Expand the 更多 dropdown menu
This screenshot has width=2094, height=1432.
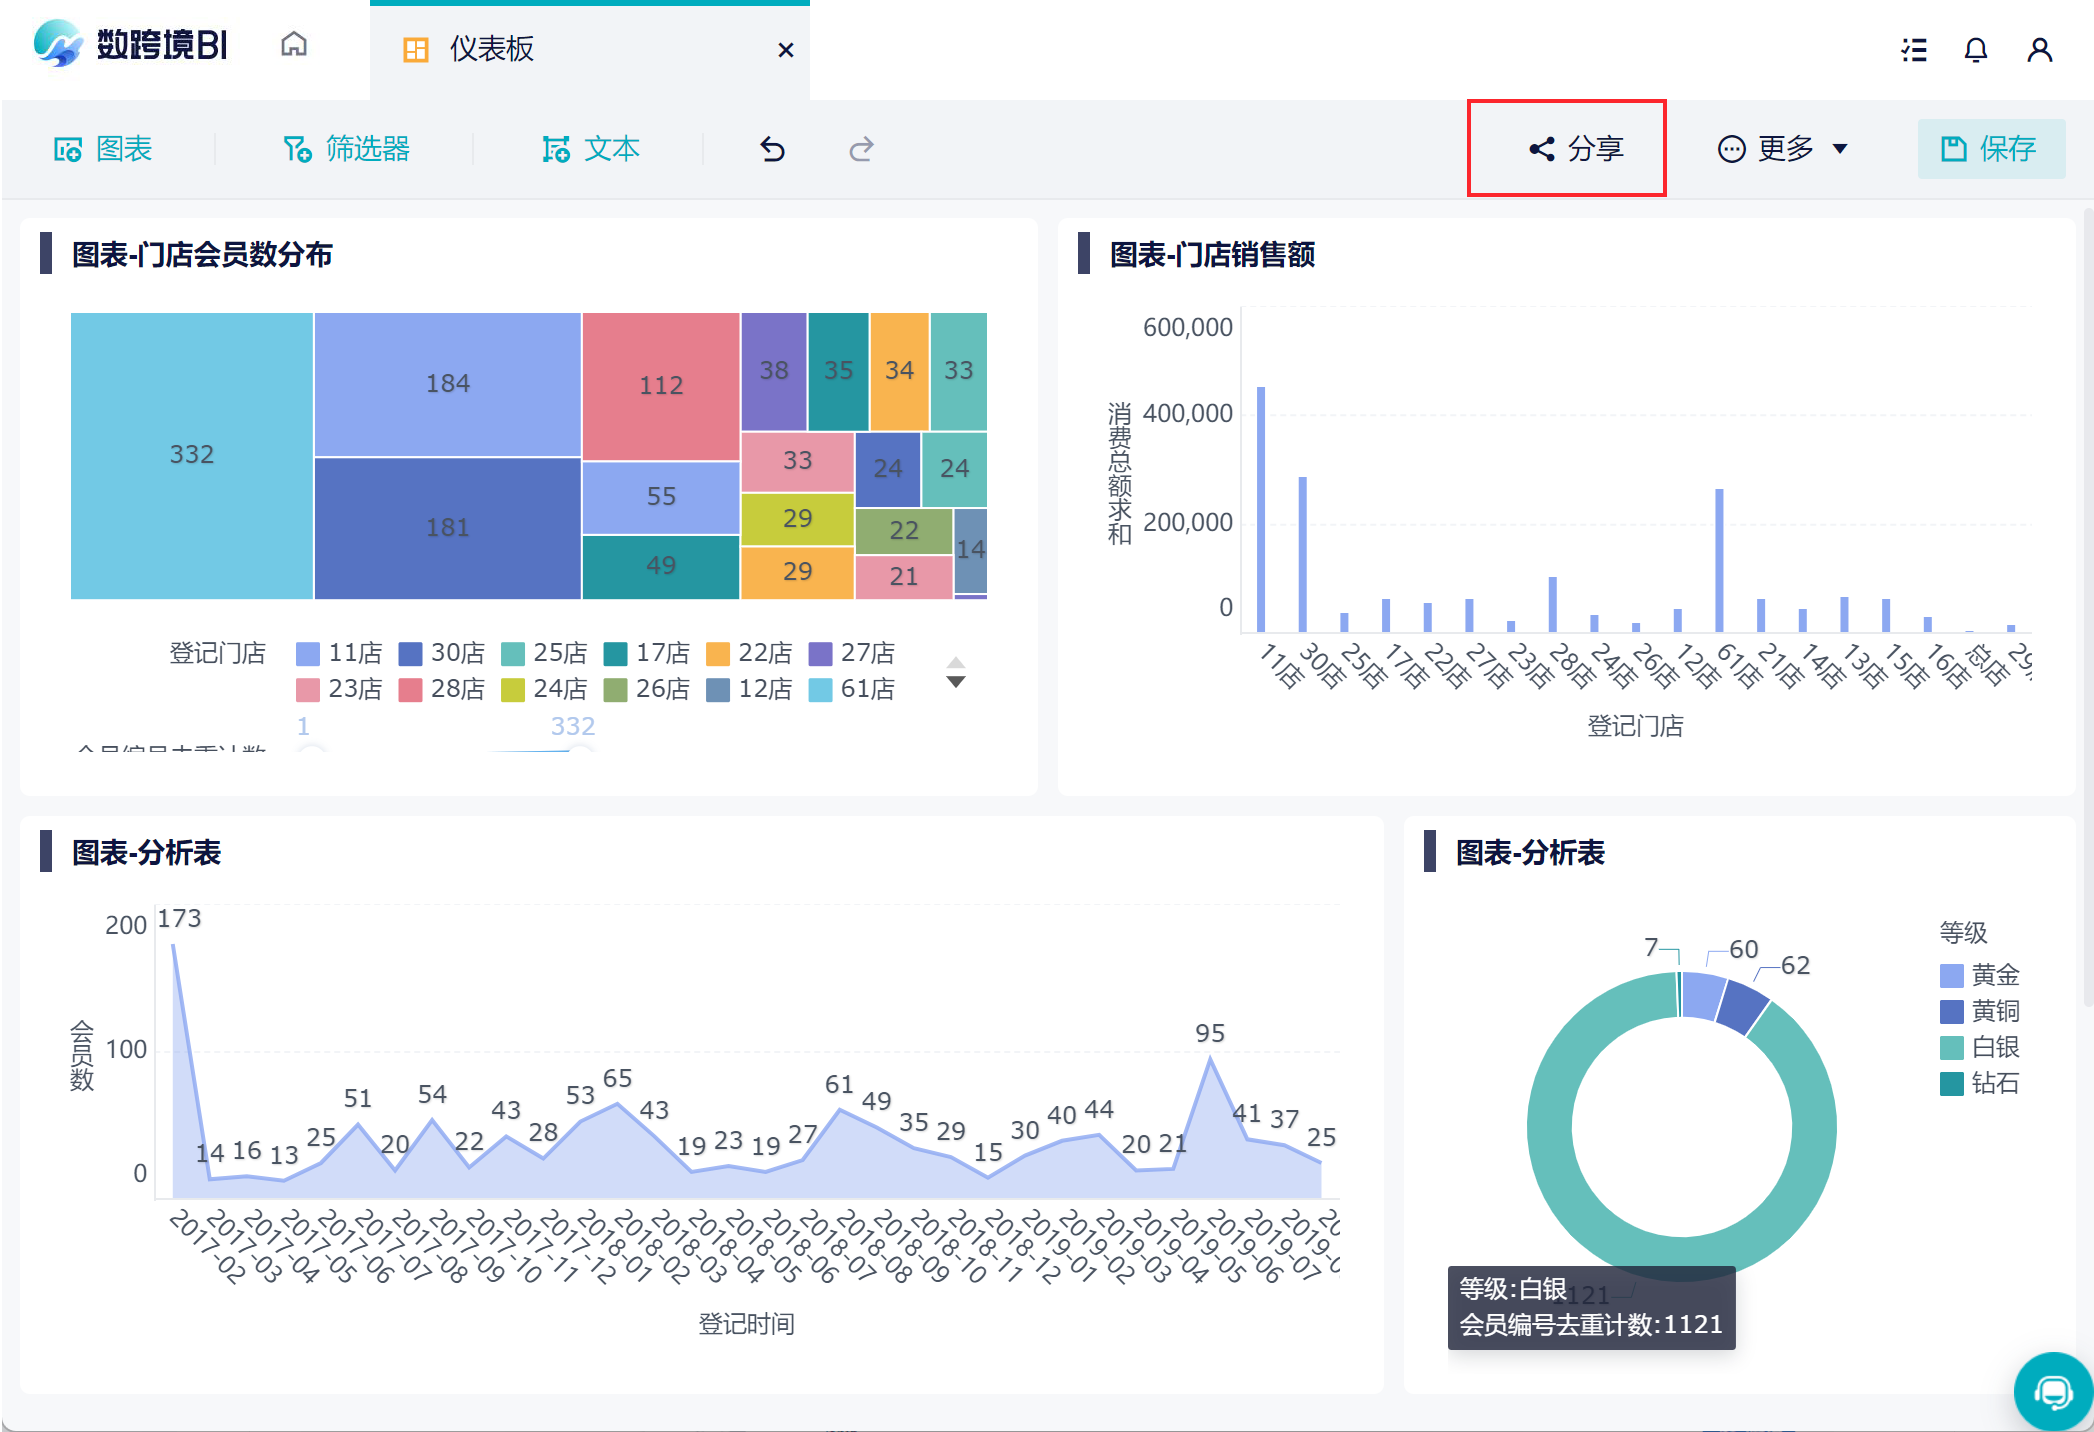1782,149
